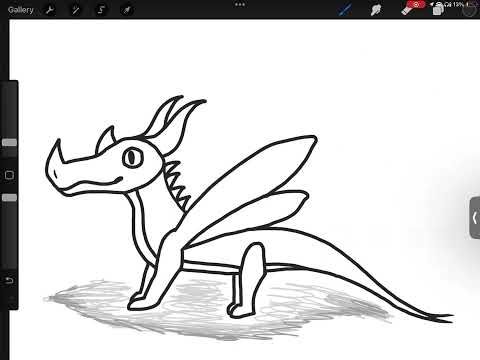Activate the Selection S-ribbon tool
Image resolution: width=480 pixels, height=360 pixels.
coord(101,10)
